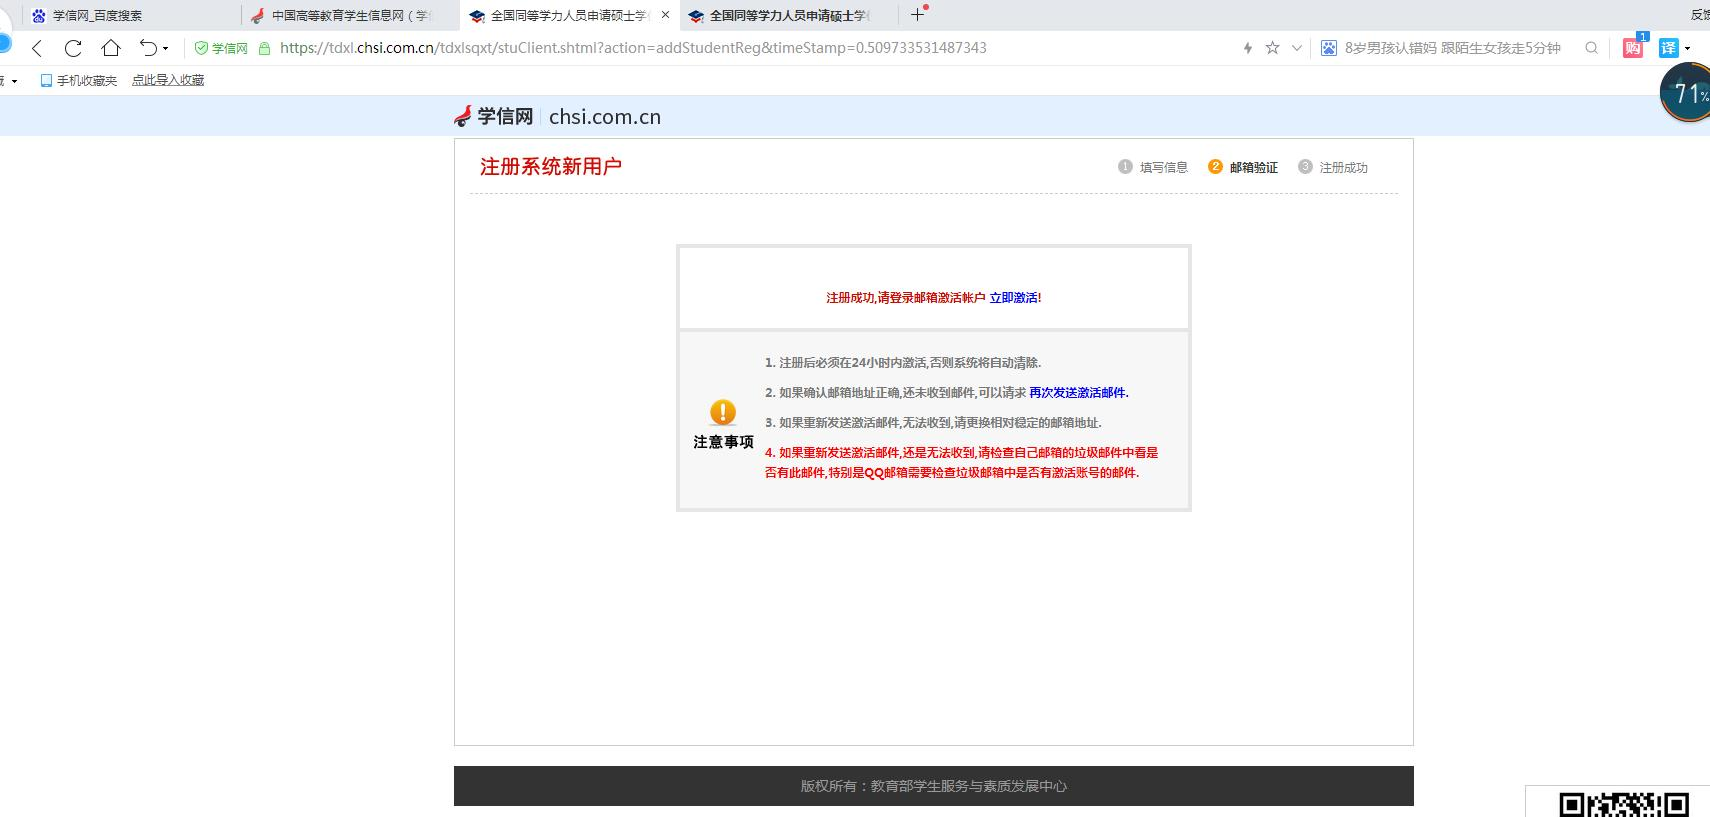Expand the translate extension dropdown arrow
Screen dimensions: 1710x817
pyautogui.click(x=1688, y=48)
